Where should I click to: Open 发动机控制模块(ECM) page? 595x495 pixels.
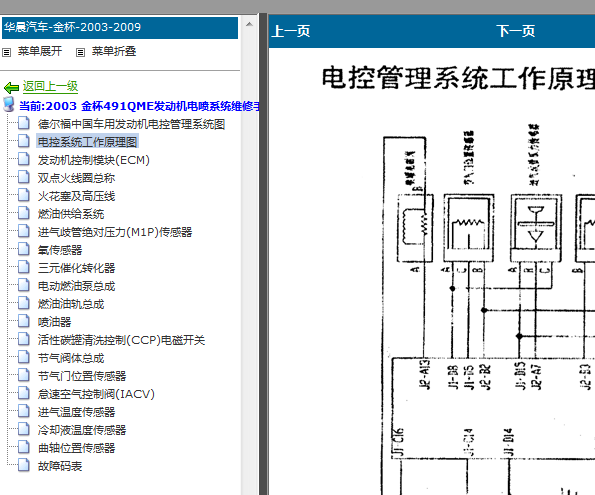click(93, 160)
